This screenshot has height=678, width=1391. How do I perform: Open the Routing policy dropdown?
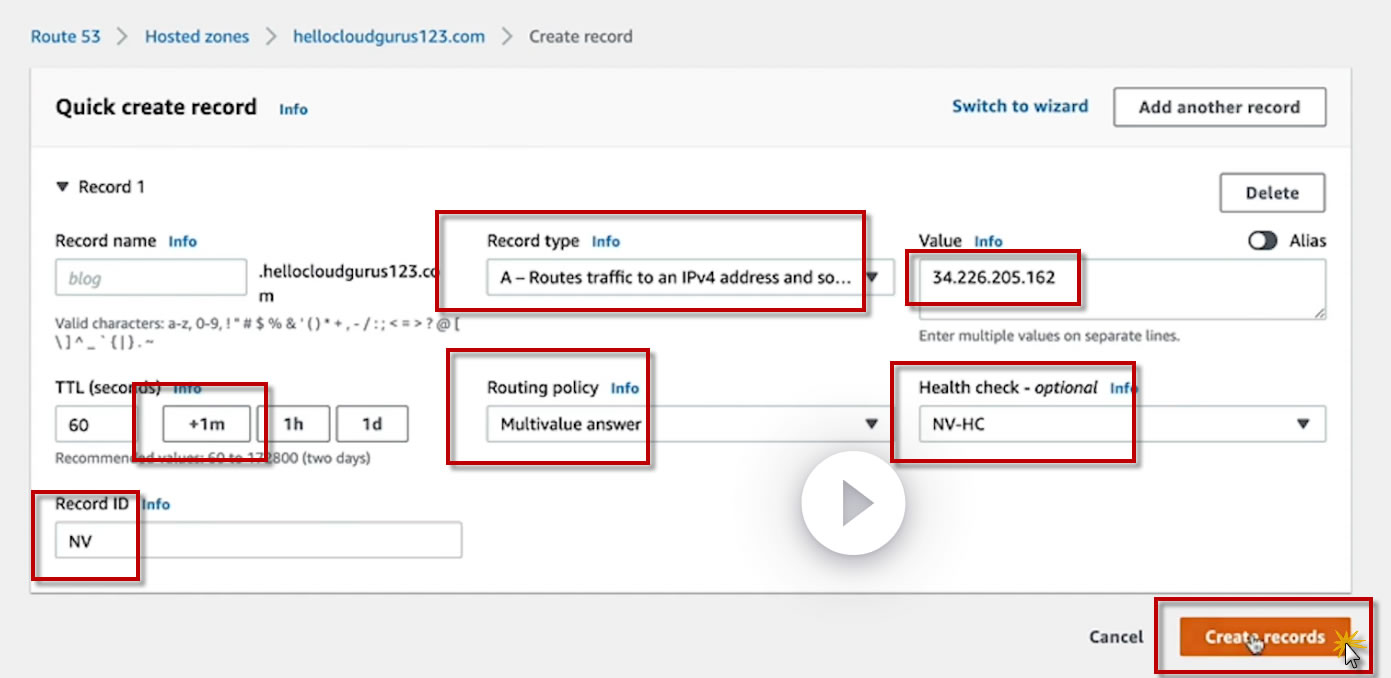(x=686, y=424)
